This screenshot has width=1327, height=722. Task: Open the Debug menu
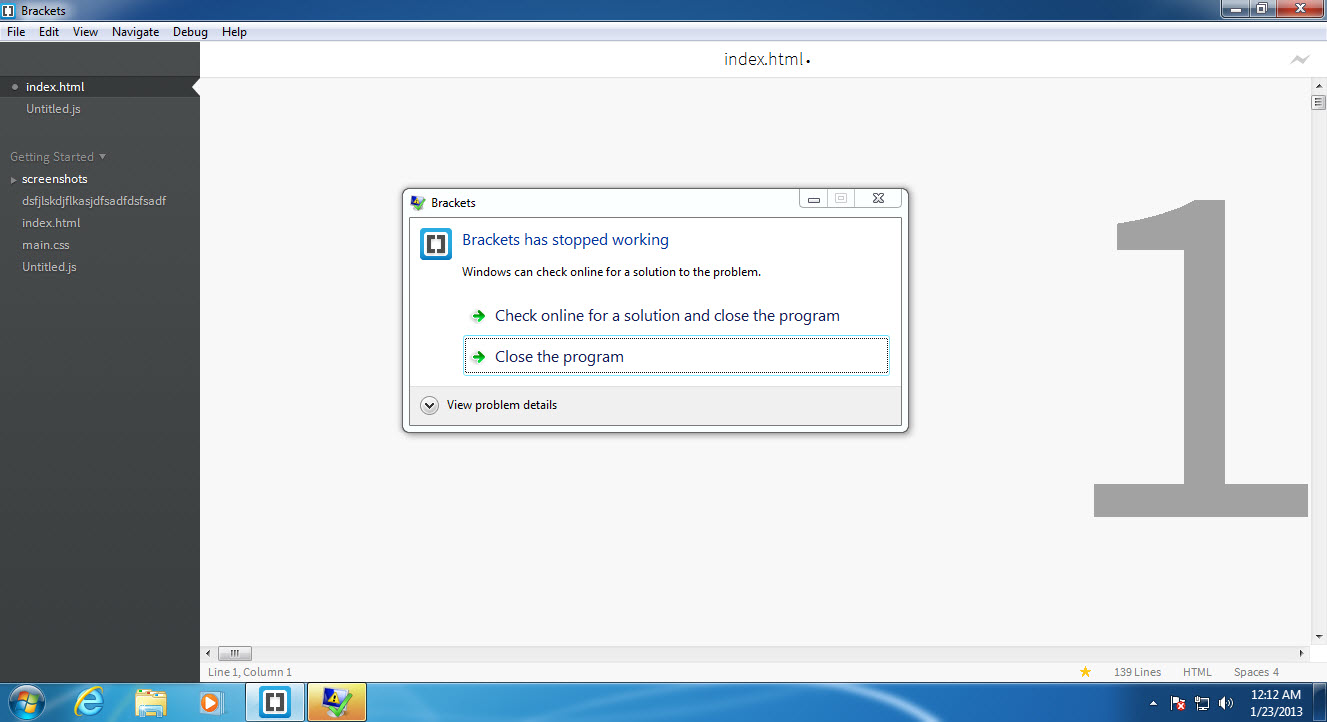pos(190,32)
